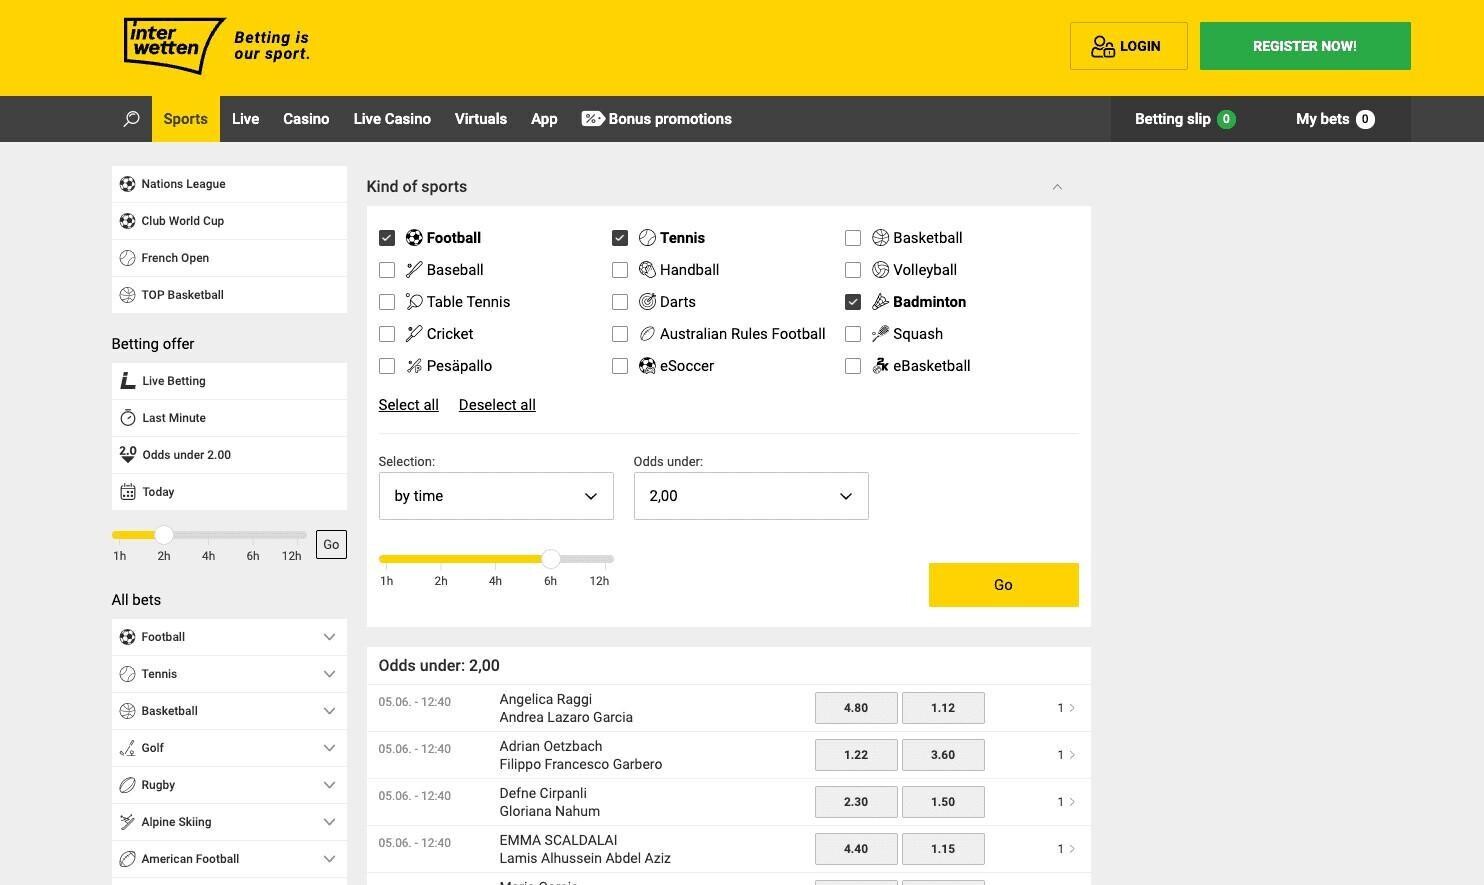The image size is (1484, 885).
Task: Click the American Football icon
Action: coord(127,859)
